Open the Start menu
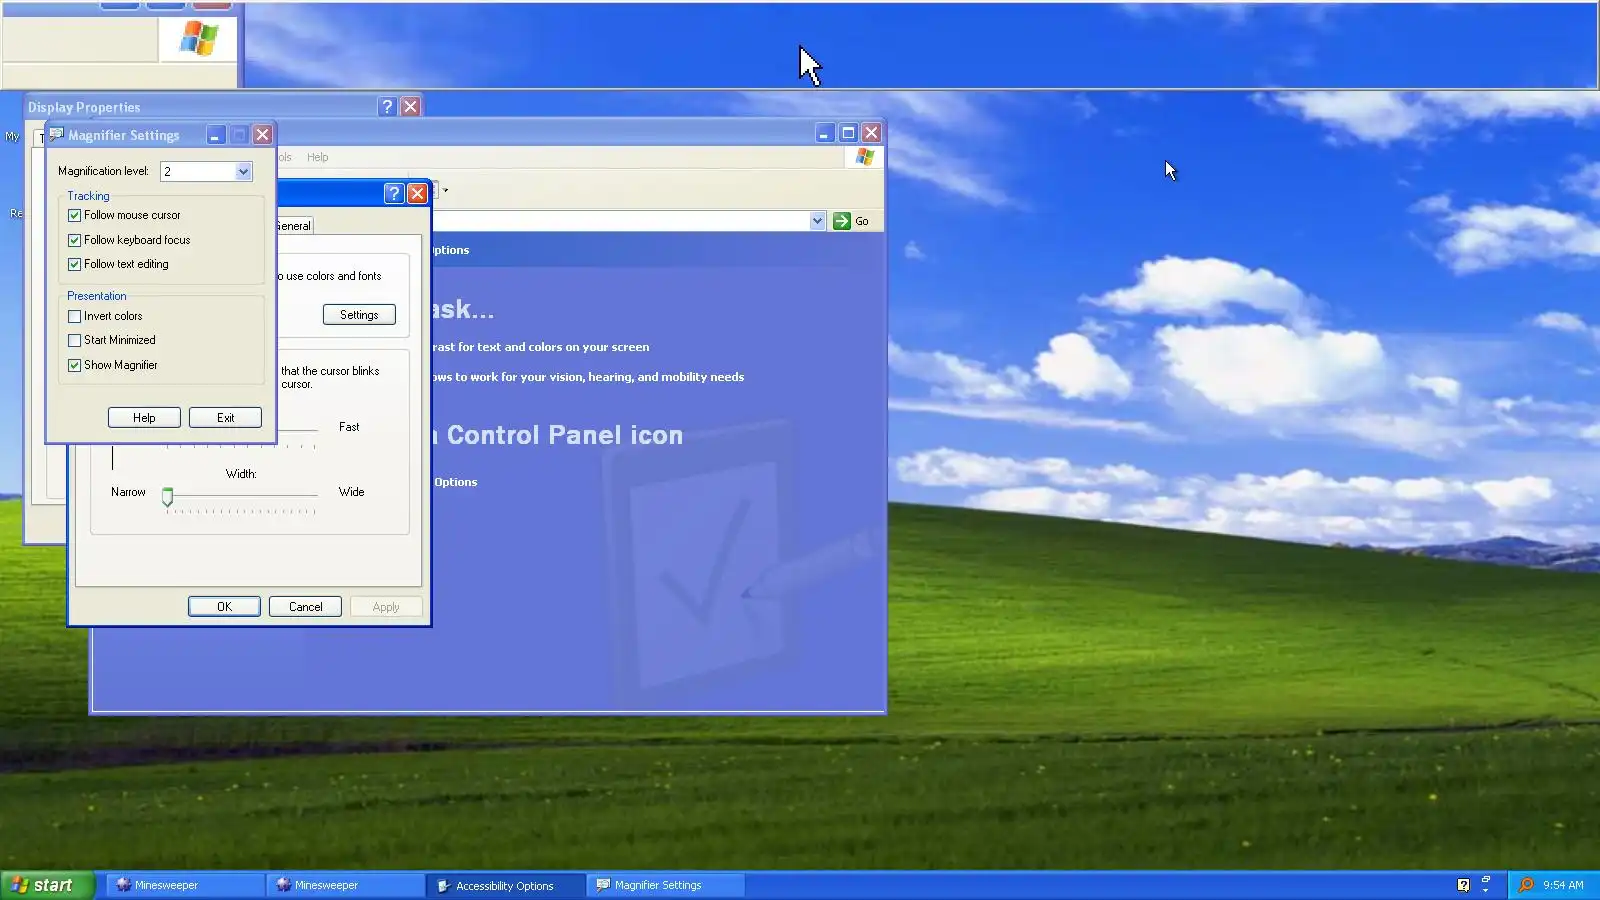 tap(47, 885)
